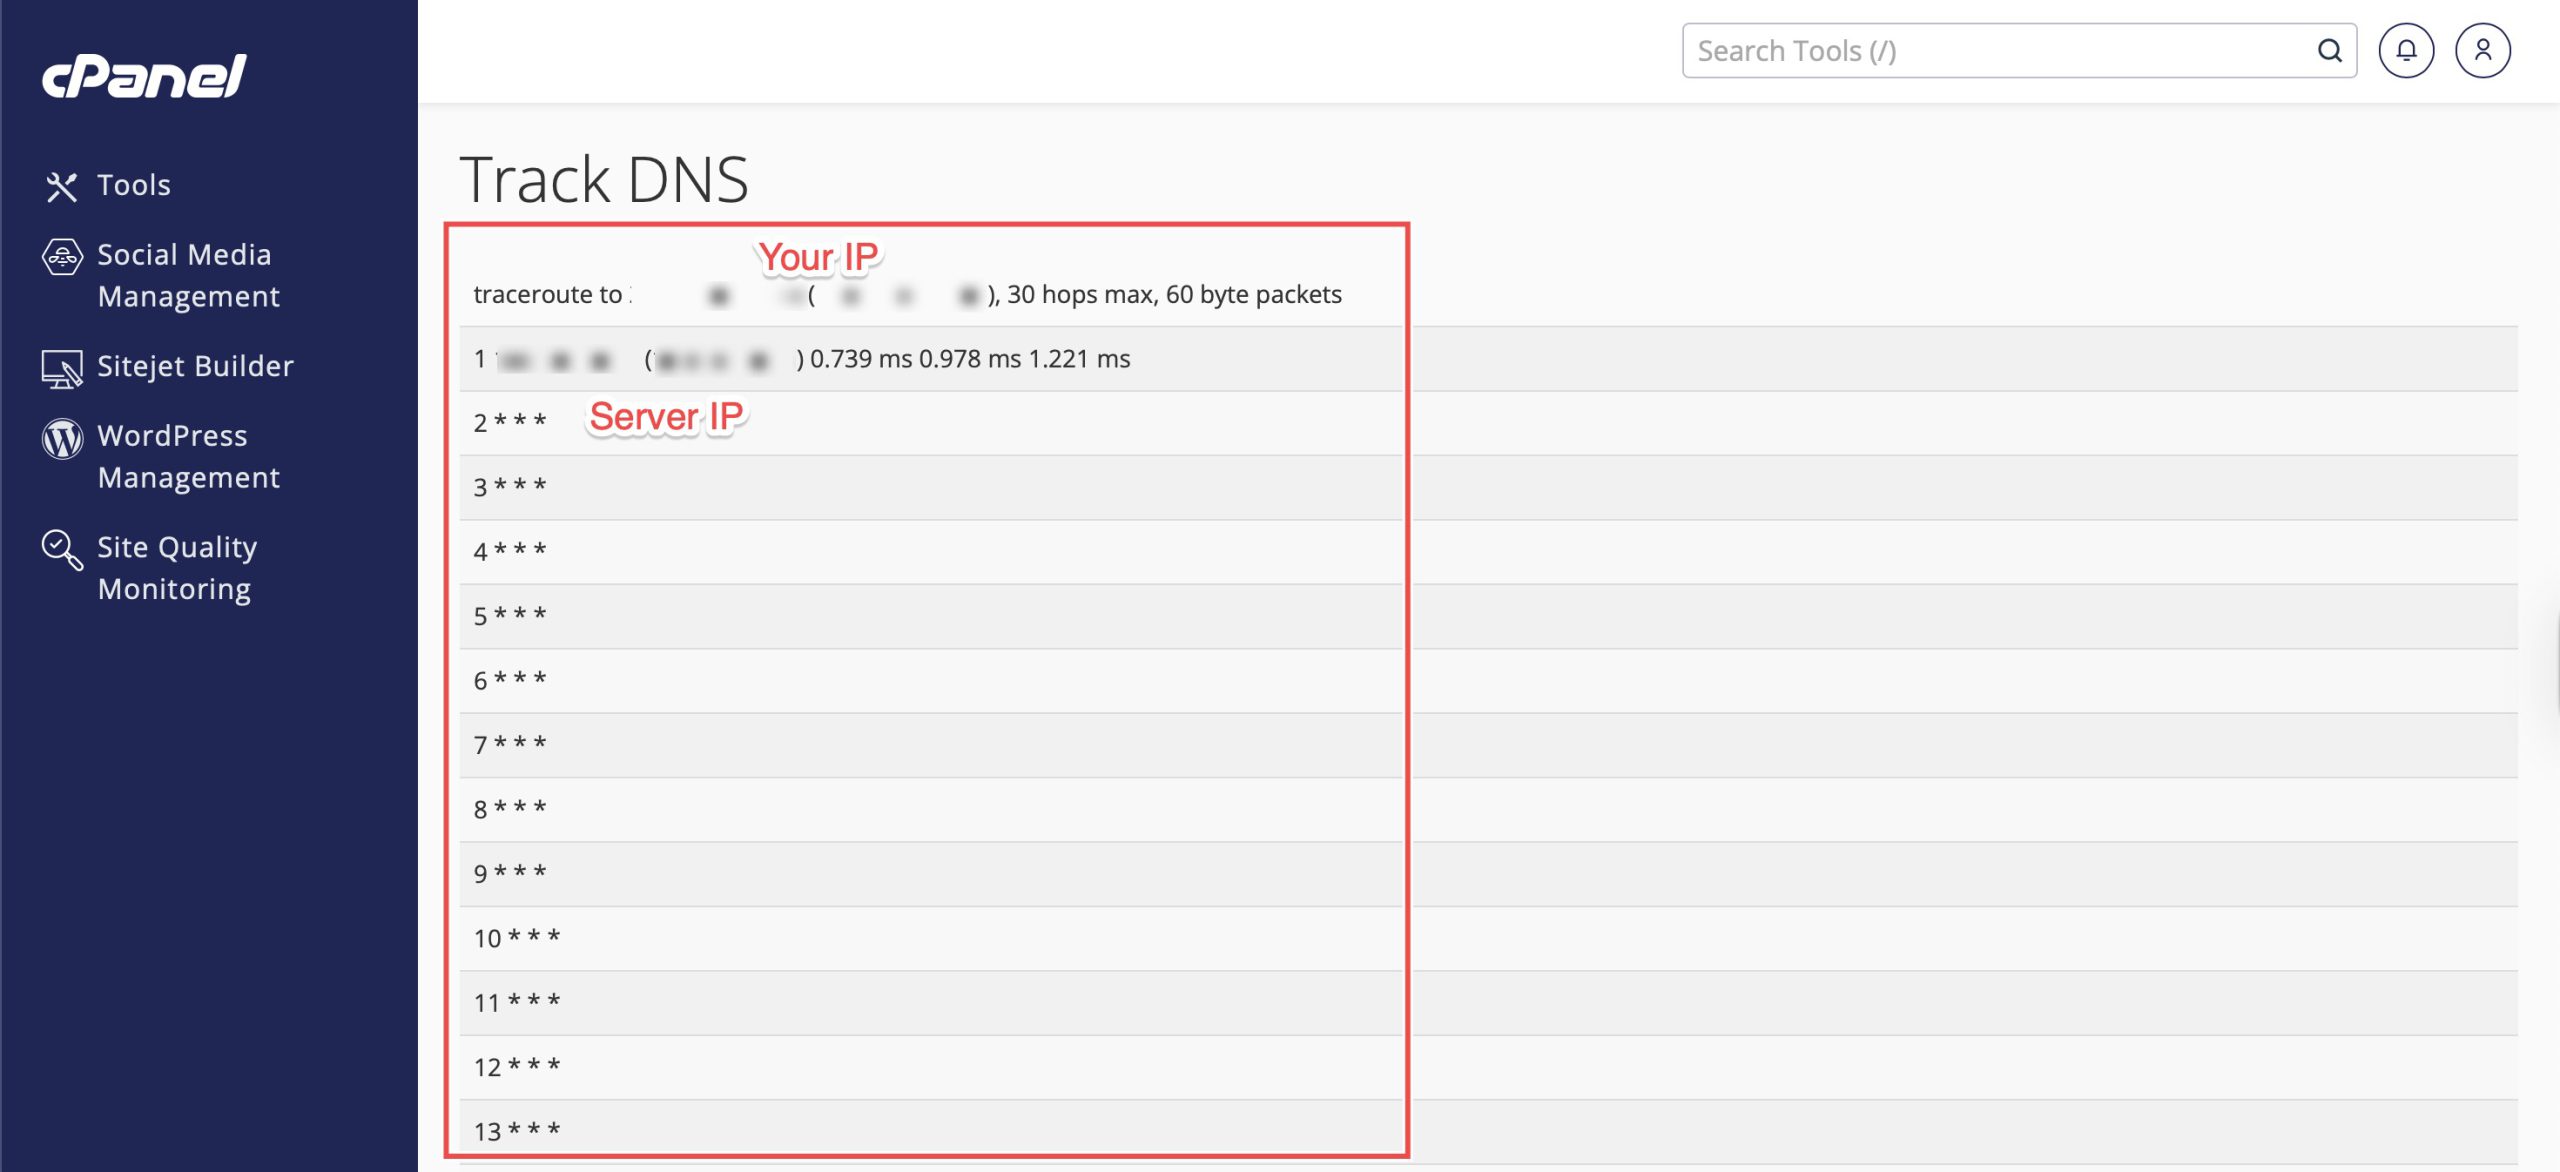This screenshot has height=1172, width=2560.
Task: Click the Site Quality Monitoring magnifier icon
Action: [62, 549]
